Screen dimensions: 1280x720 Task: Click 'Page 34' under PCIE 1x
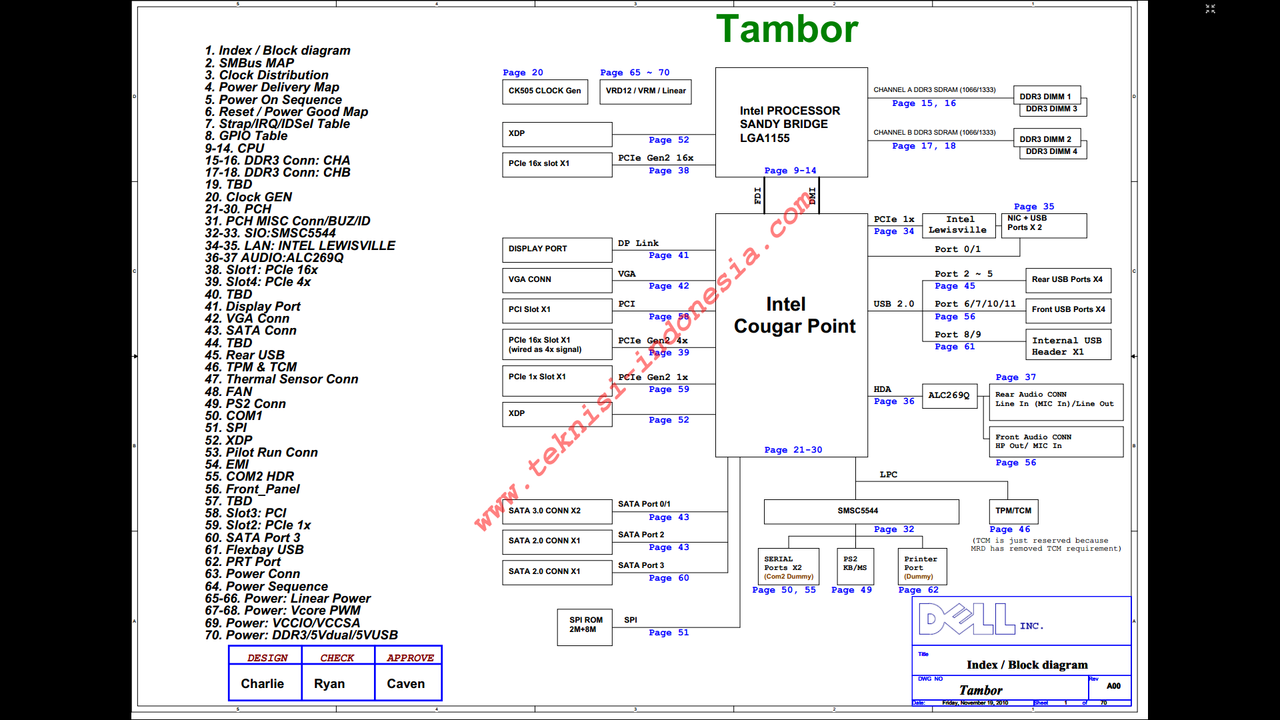coord(894,232)
